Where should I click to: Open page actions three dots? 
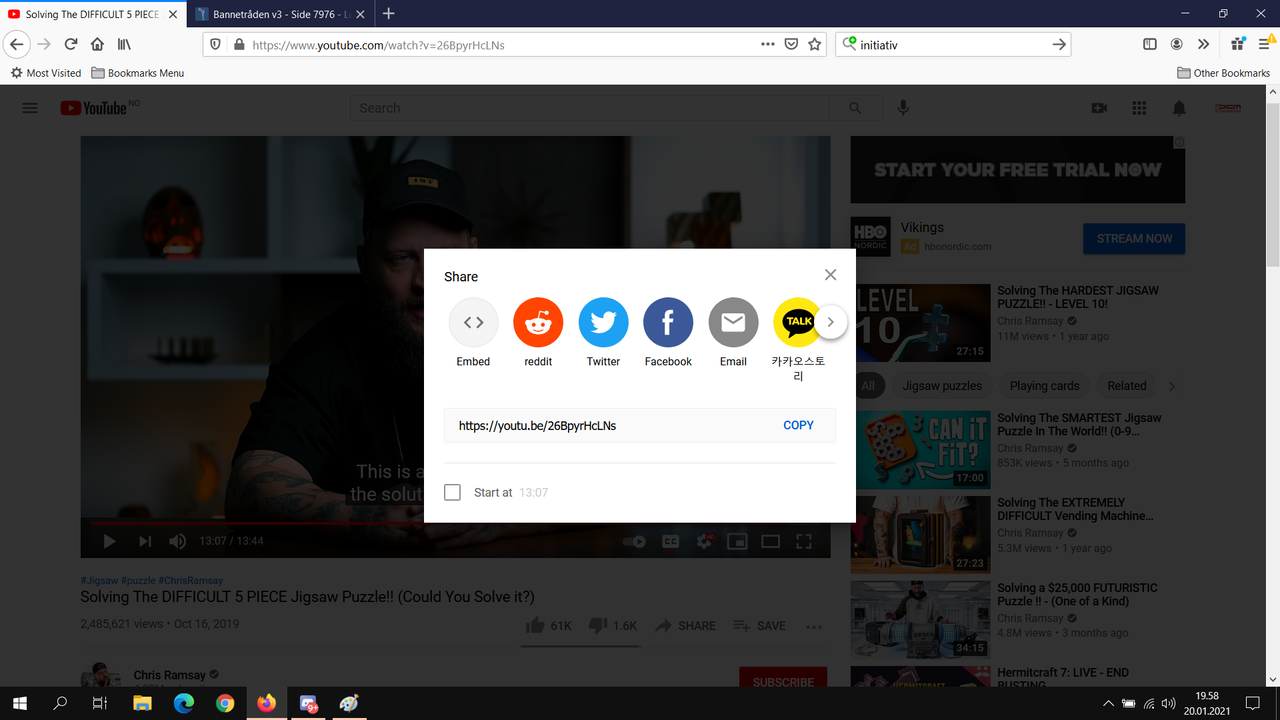pos(768,44)
